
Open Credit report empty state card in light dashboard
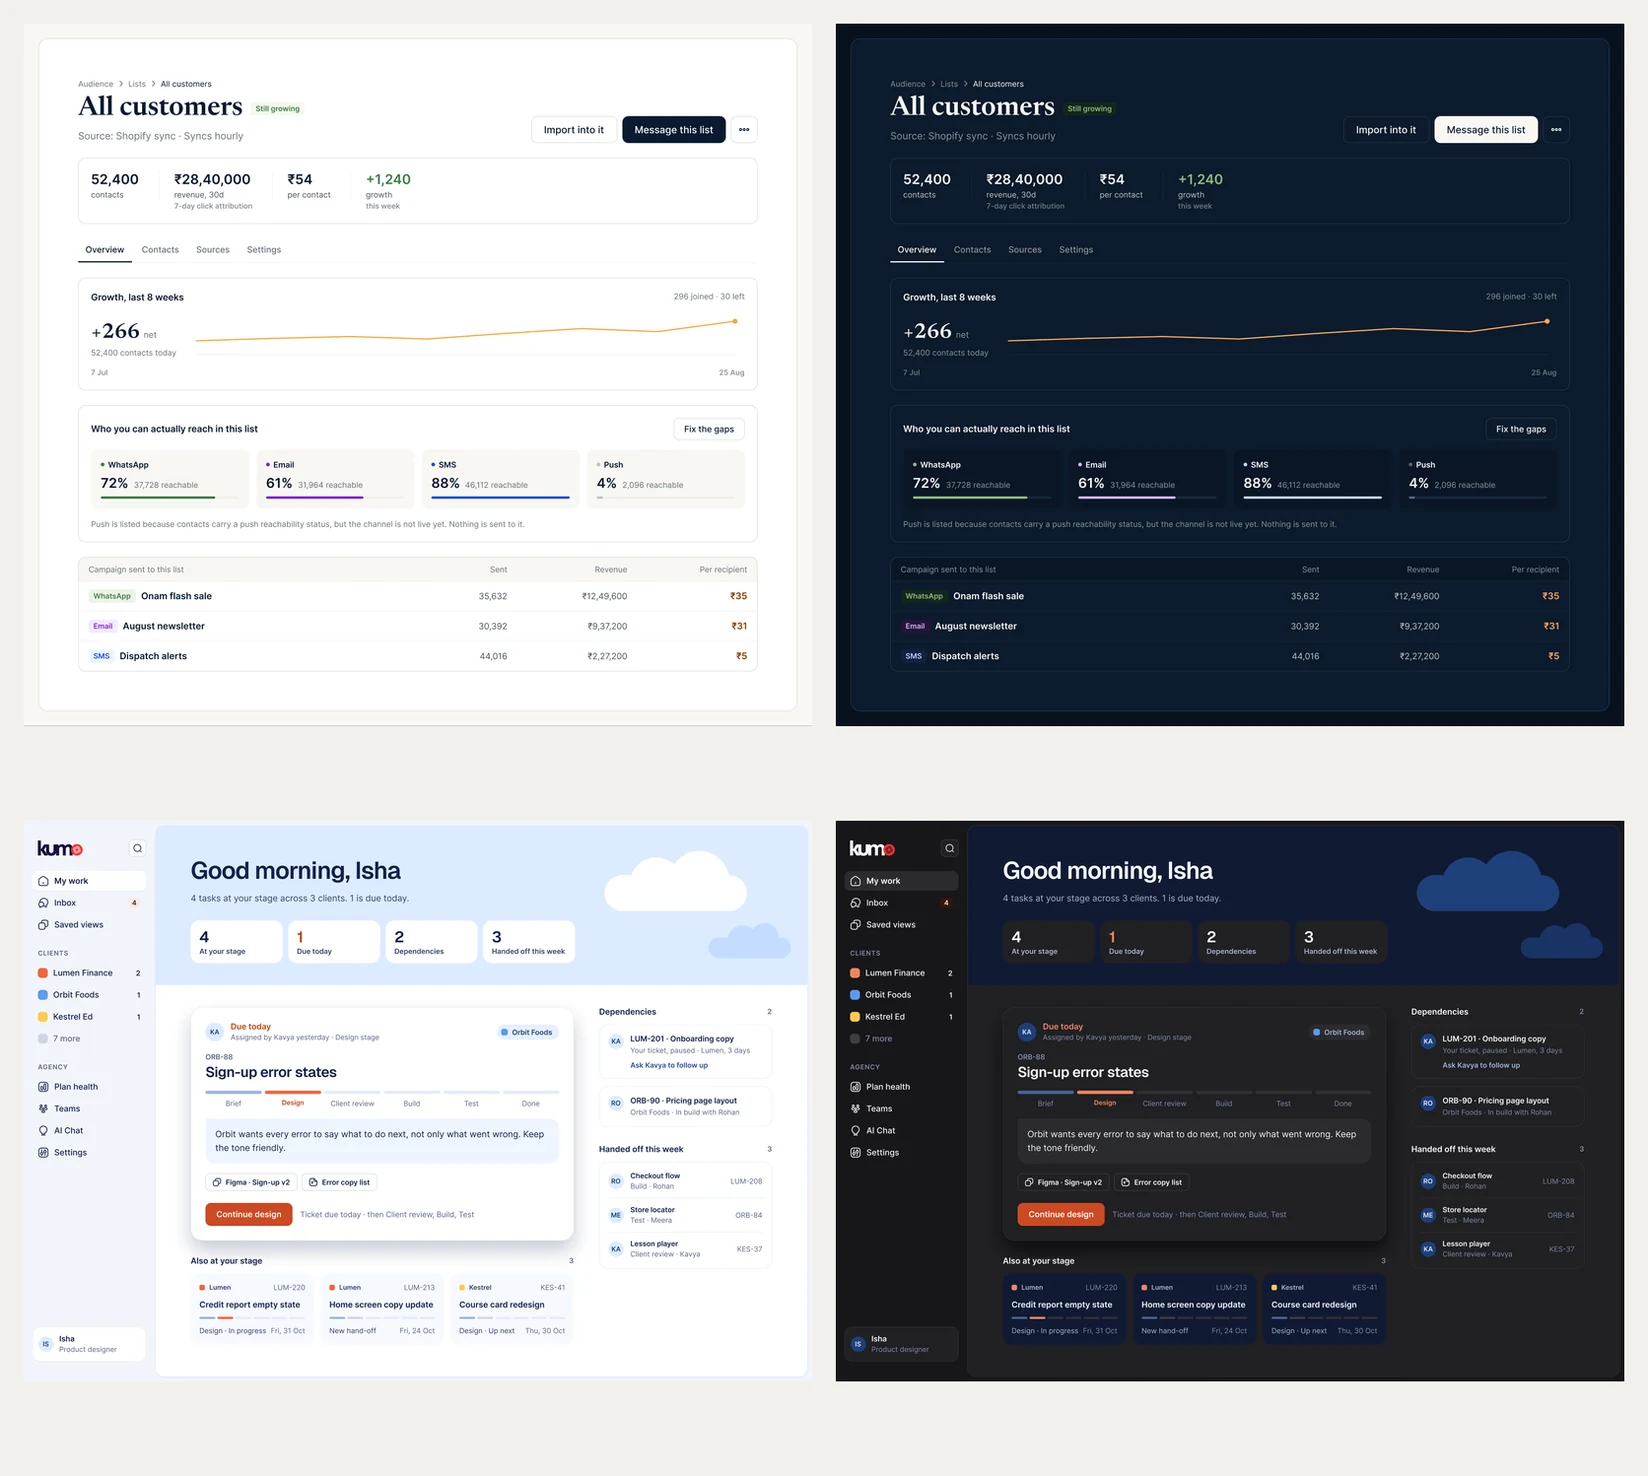click(252, 1309)
